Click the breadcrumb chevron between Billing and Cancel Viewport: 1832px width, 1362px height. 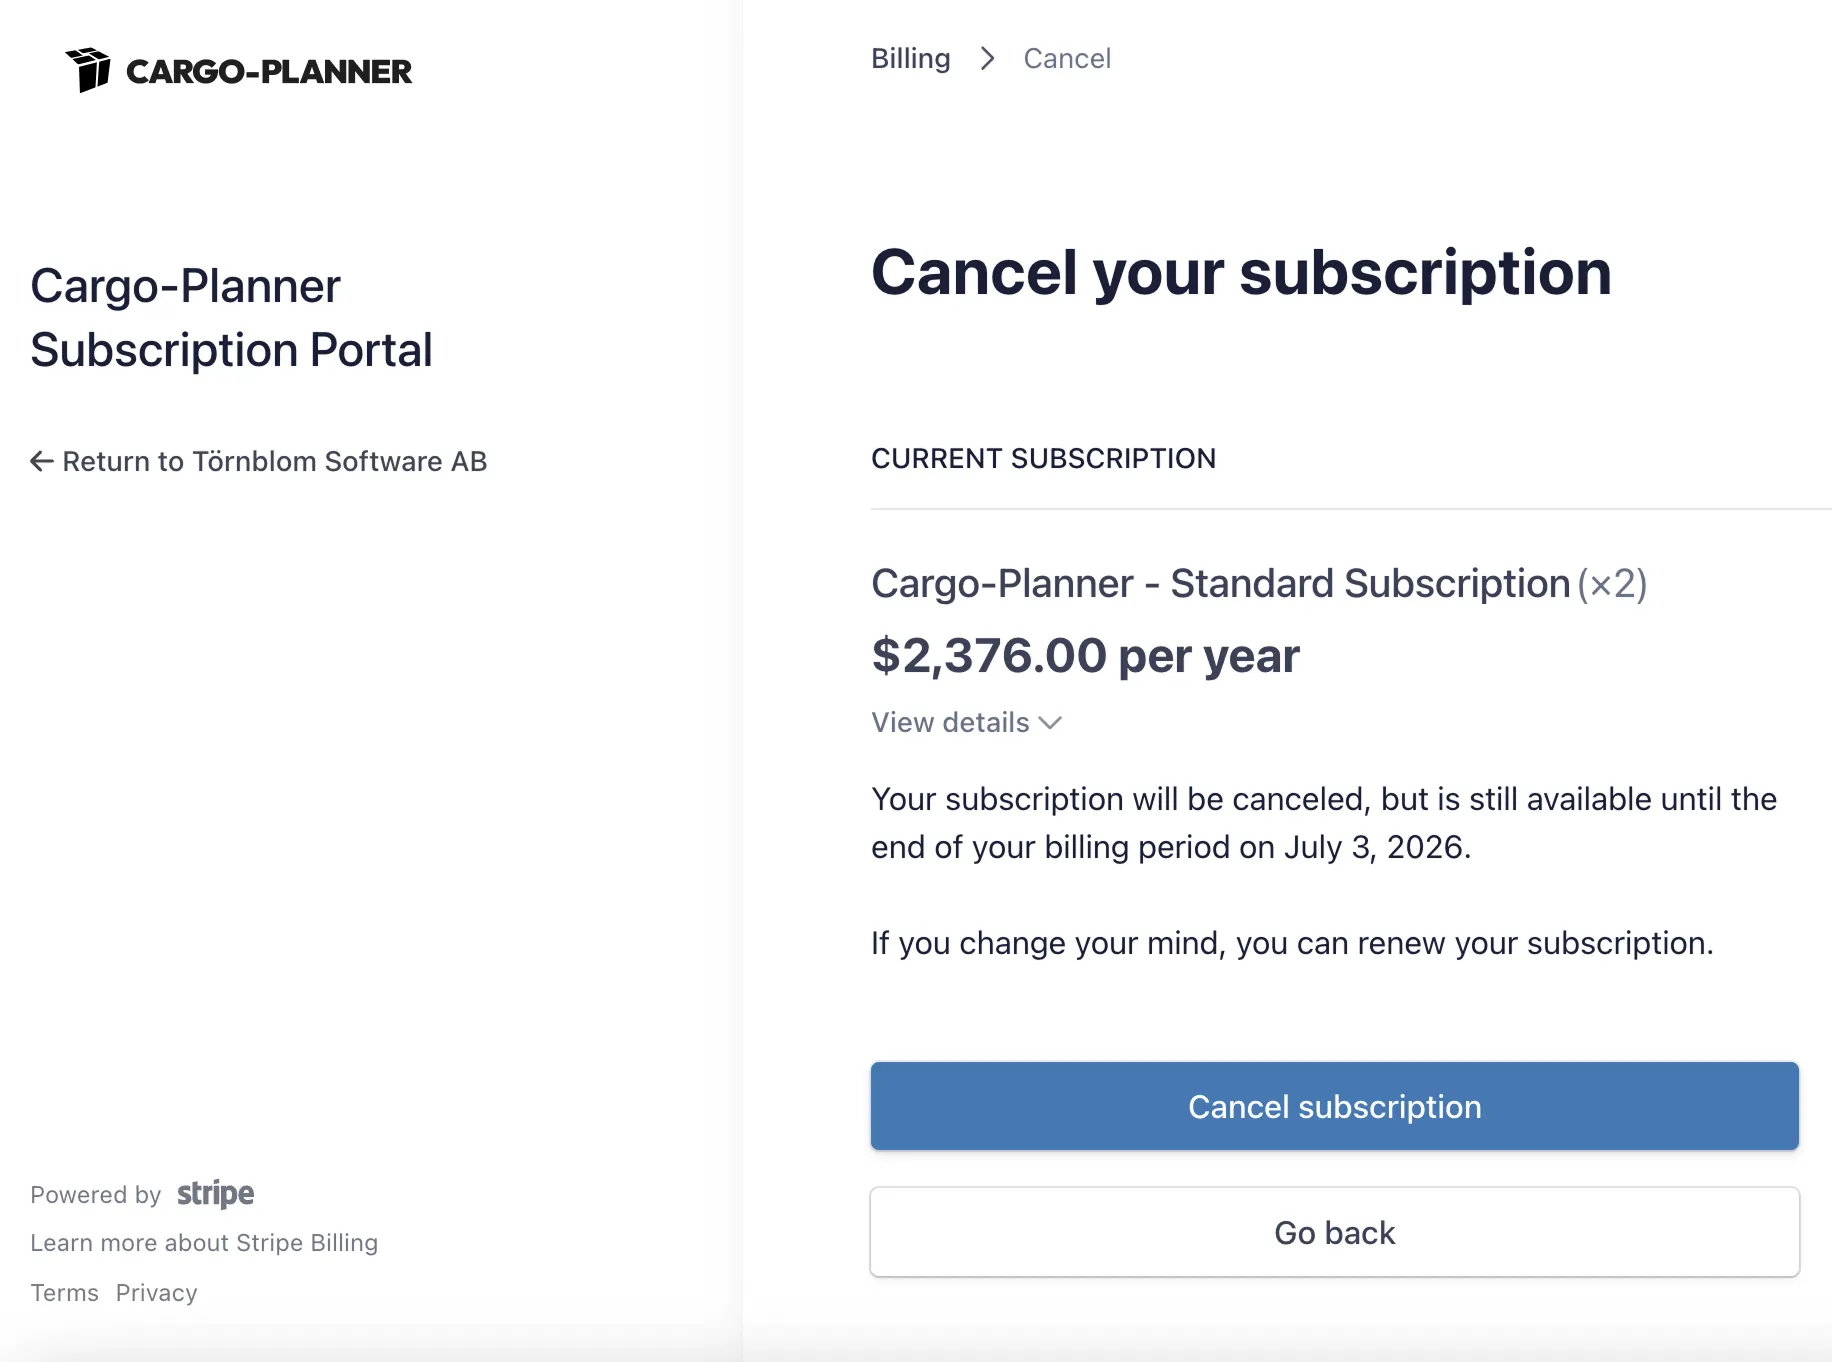(987, 59)
